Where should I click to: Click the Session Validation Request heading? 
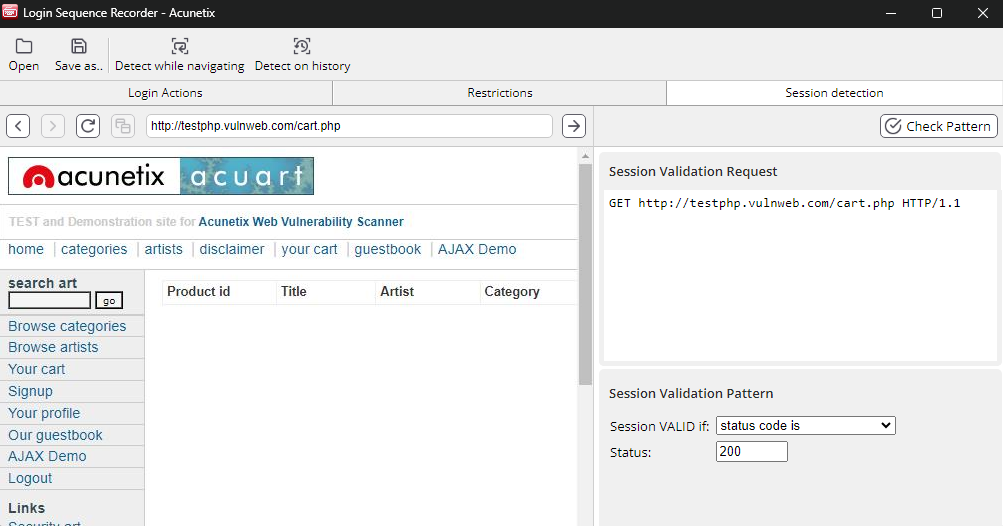pos(693,171)
